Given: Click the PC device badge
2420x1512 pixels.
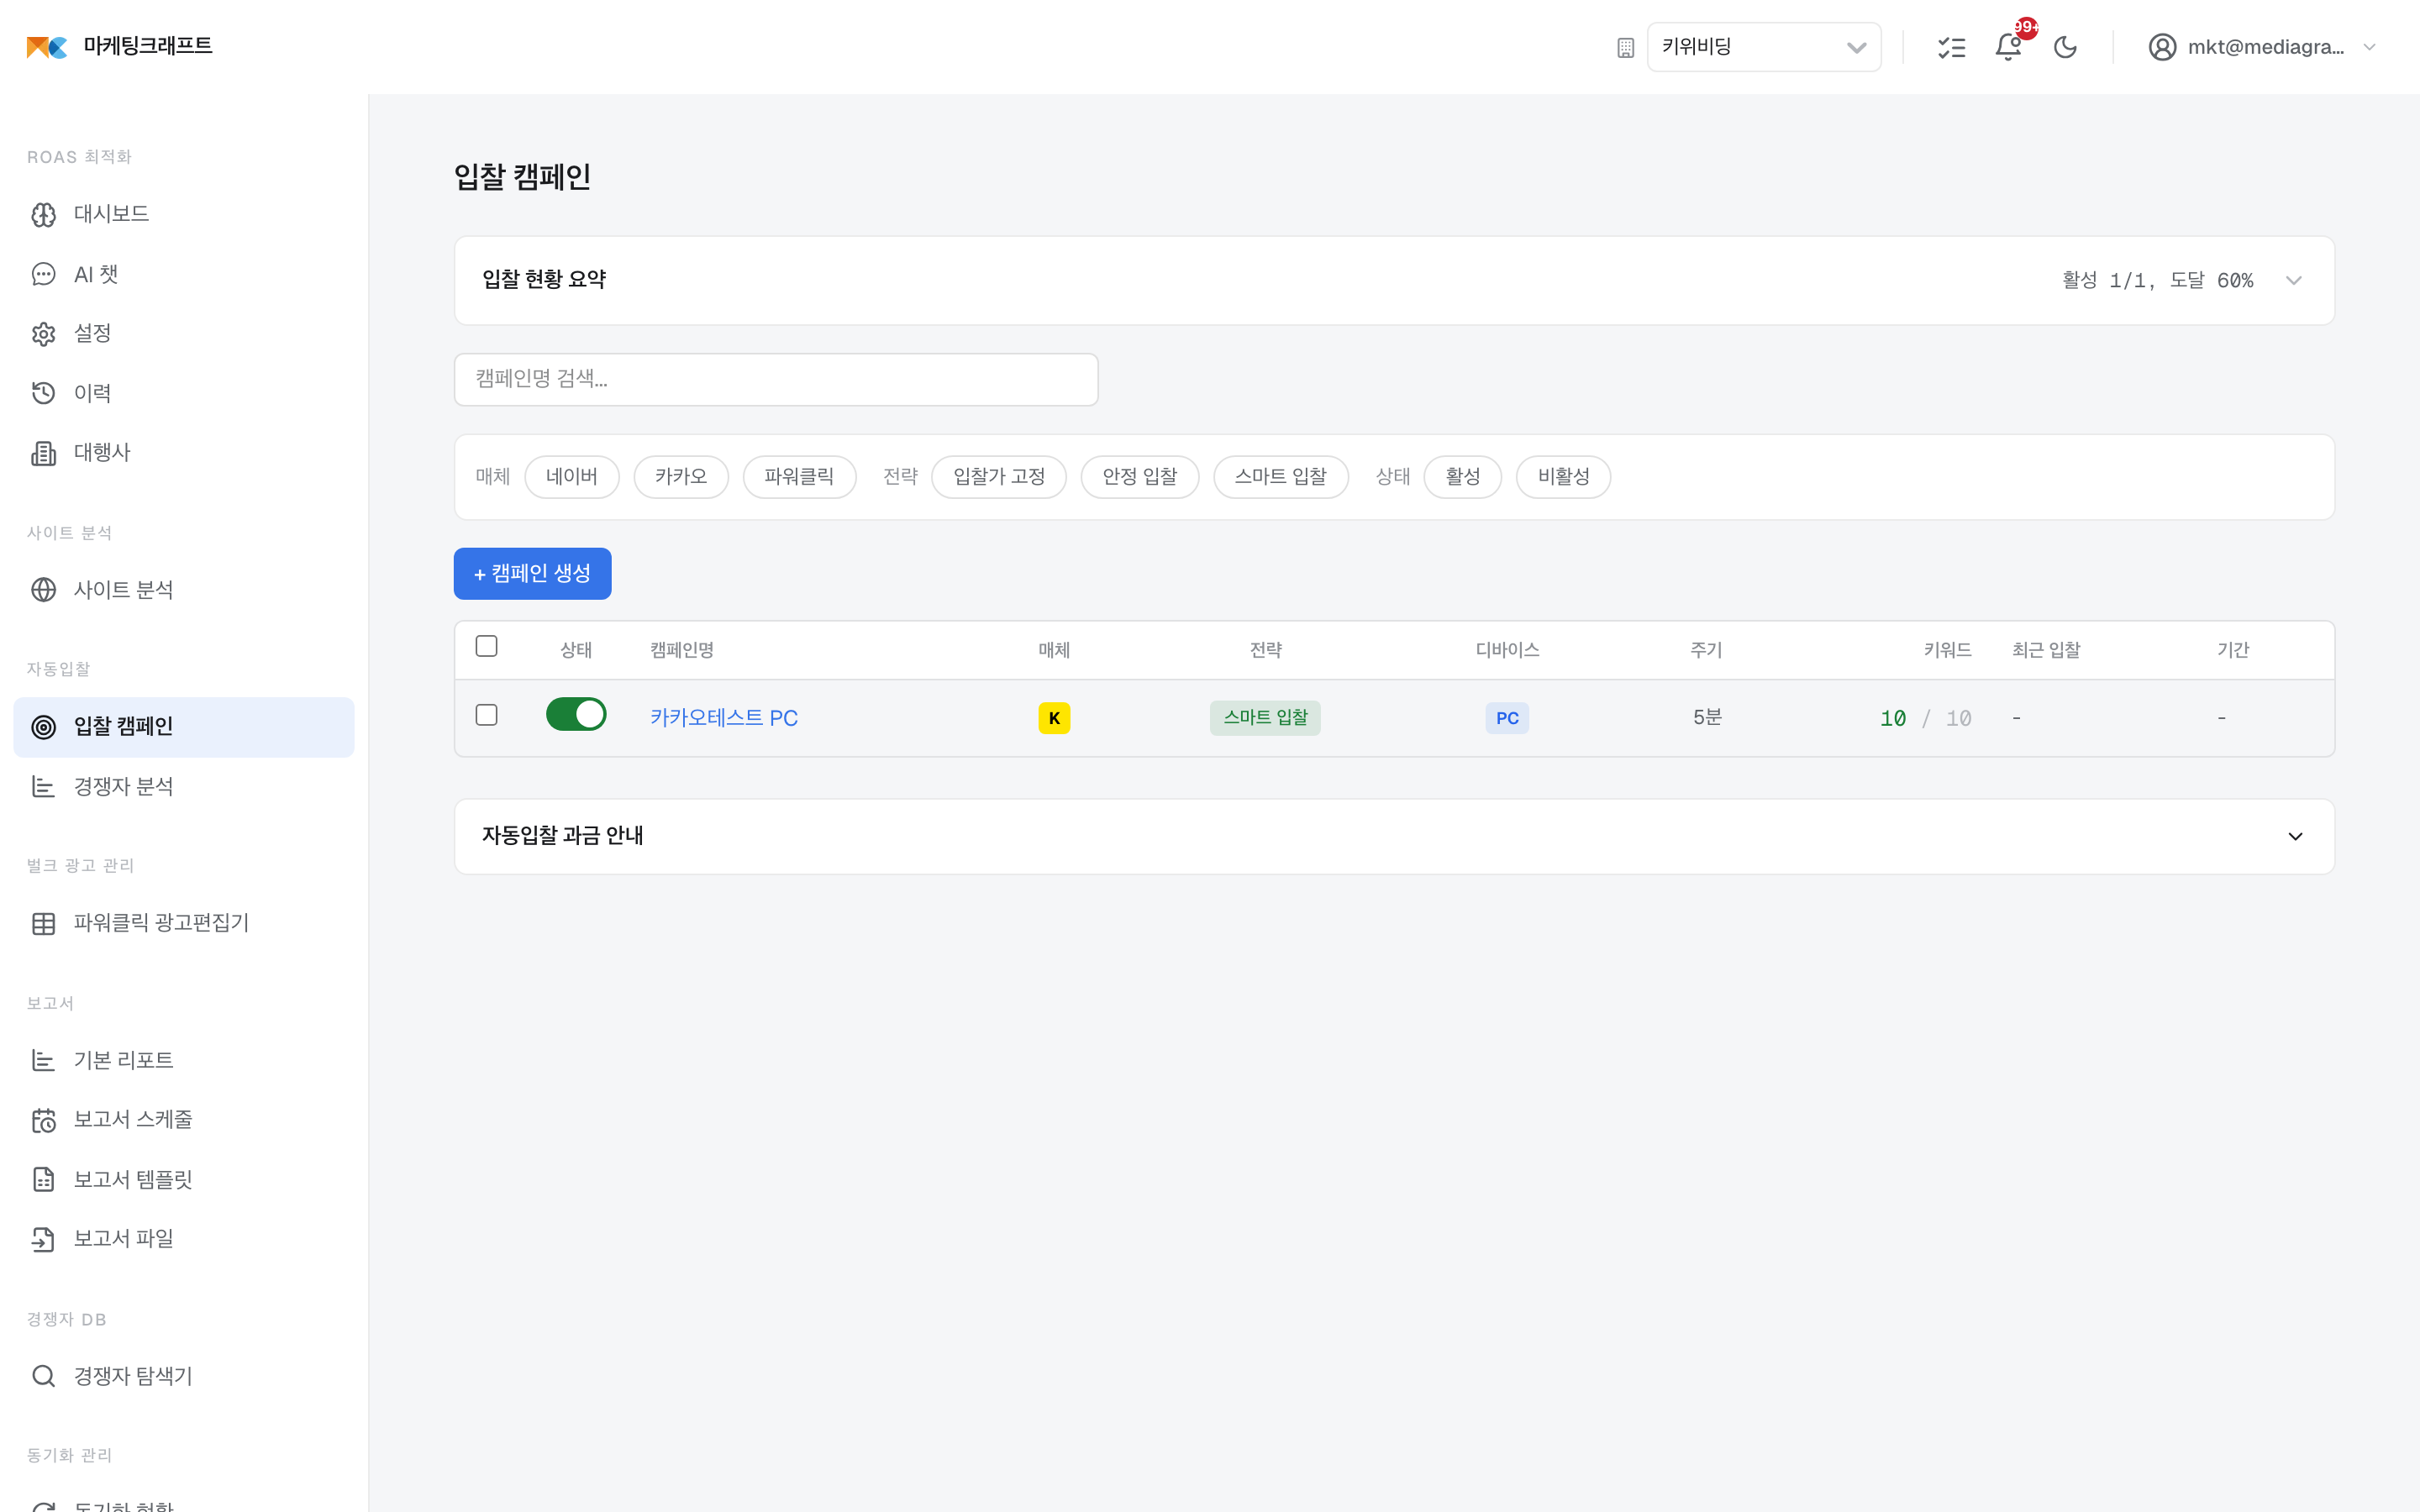Looking at the screenshot, I should tap(1507, 718).
